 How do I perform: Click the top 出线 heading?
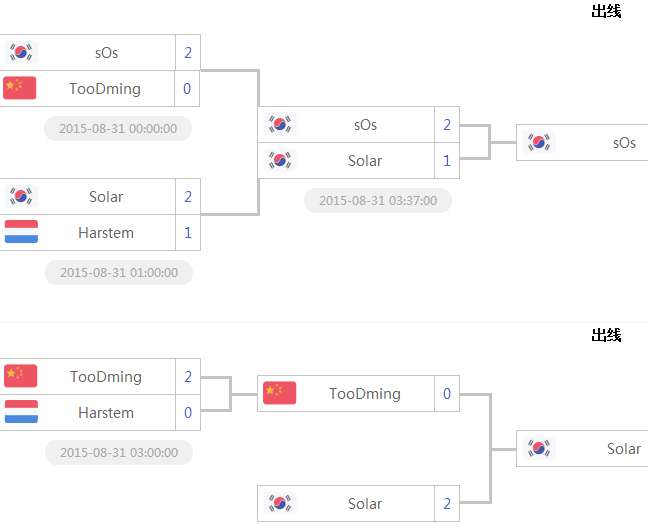point(606,11)
